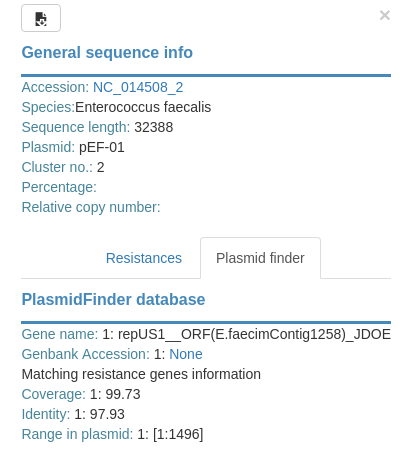Click the Species value Enterococcus faecalis
The width and height of the screenshot is (419, 451).
coord(143,107)
